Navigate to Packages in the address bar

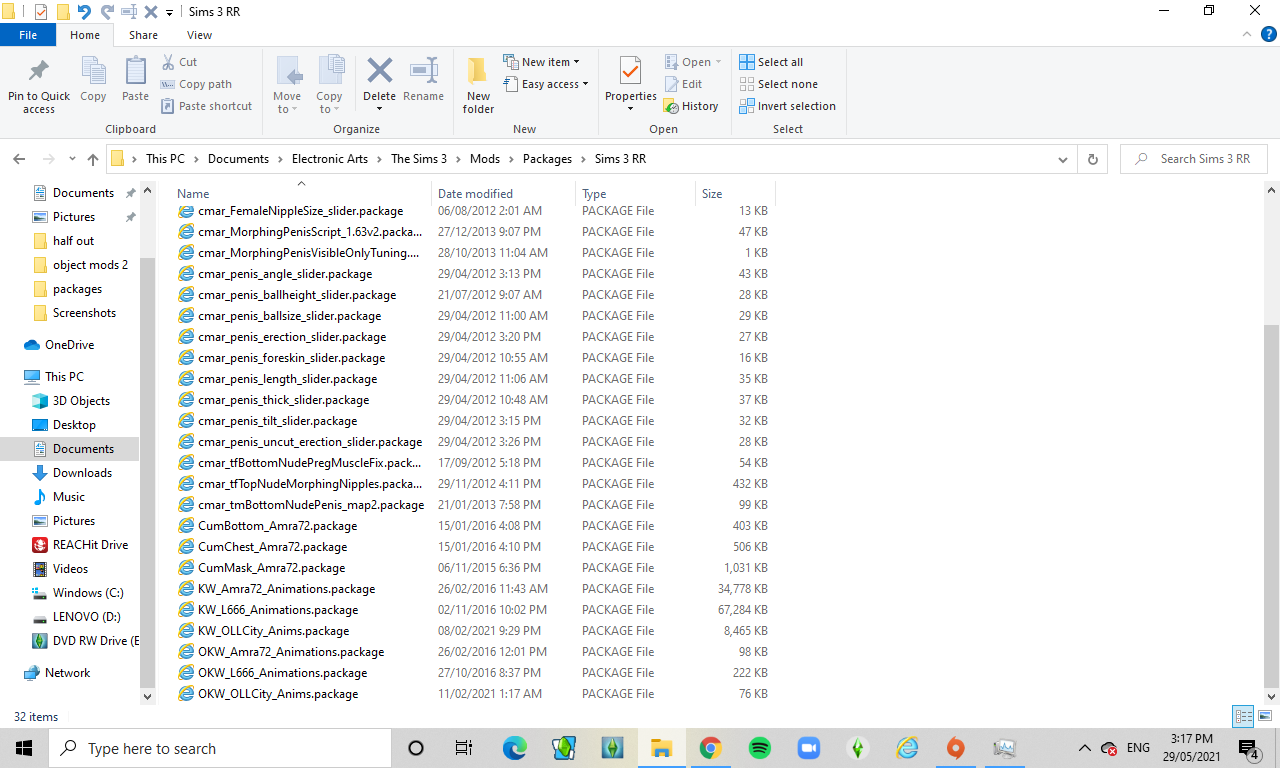[547, 159]
